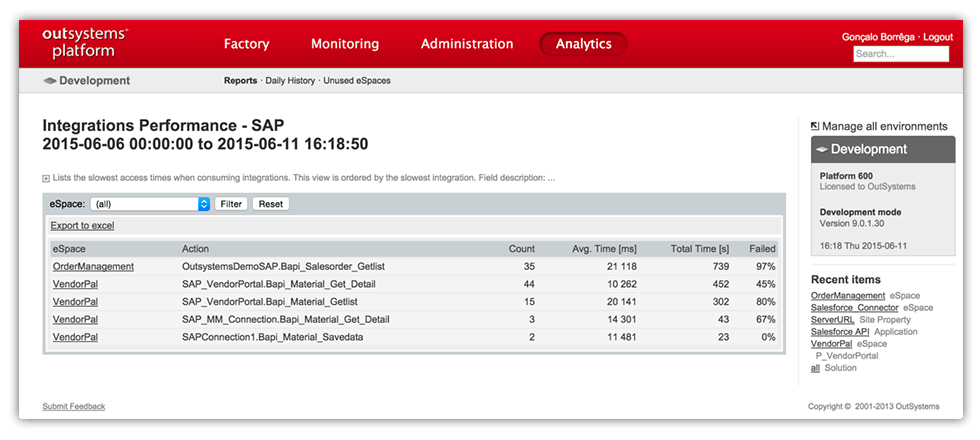This screenshot has height=440, width=980.
Task: Open the Monitoring menu
Action: (x=345, y=44)
